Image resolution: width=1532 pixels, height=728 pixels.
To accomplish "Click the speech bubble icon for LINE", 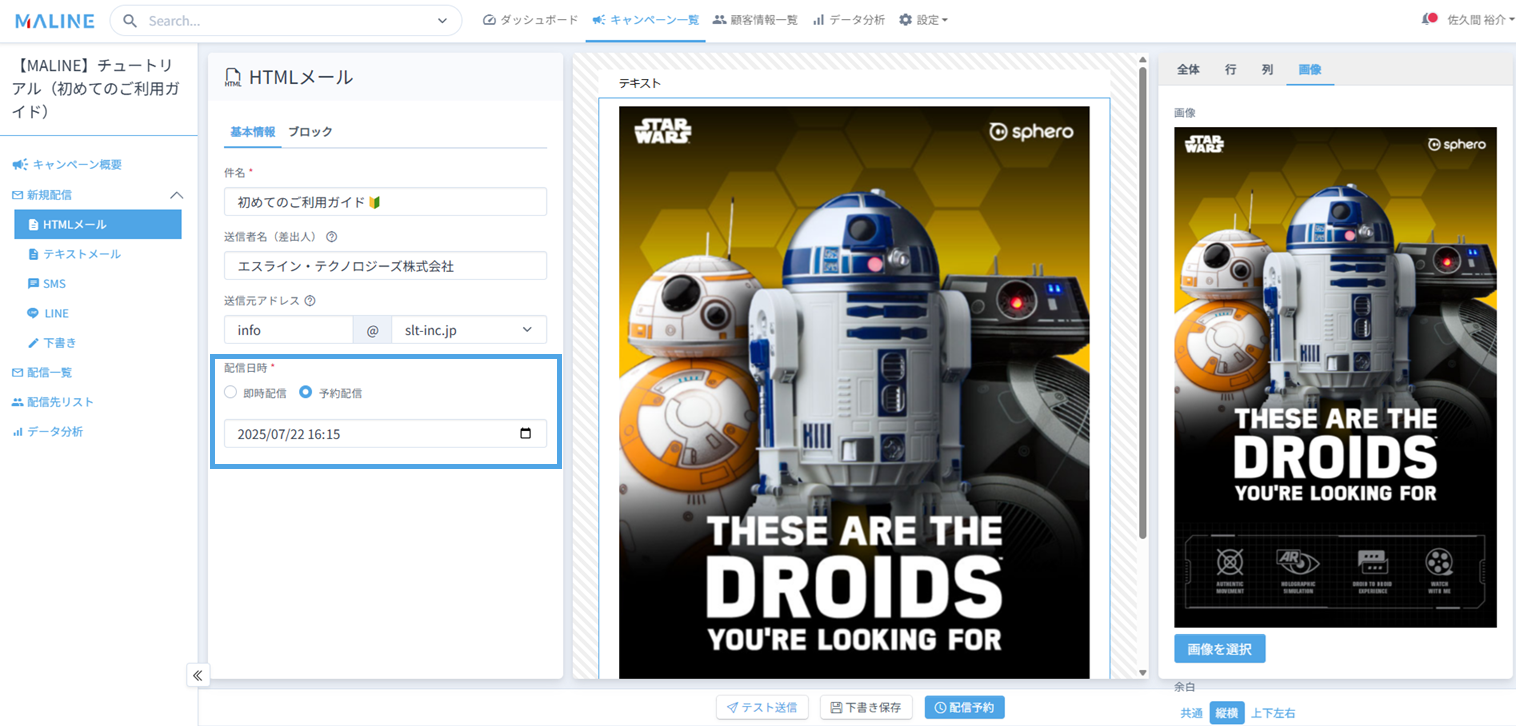I will [34, 313].
